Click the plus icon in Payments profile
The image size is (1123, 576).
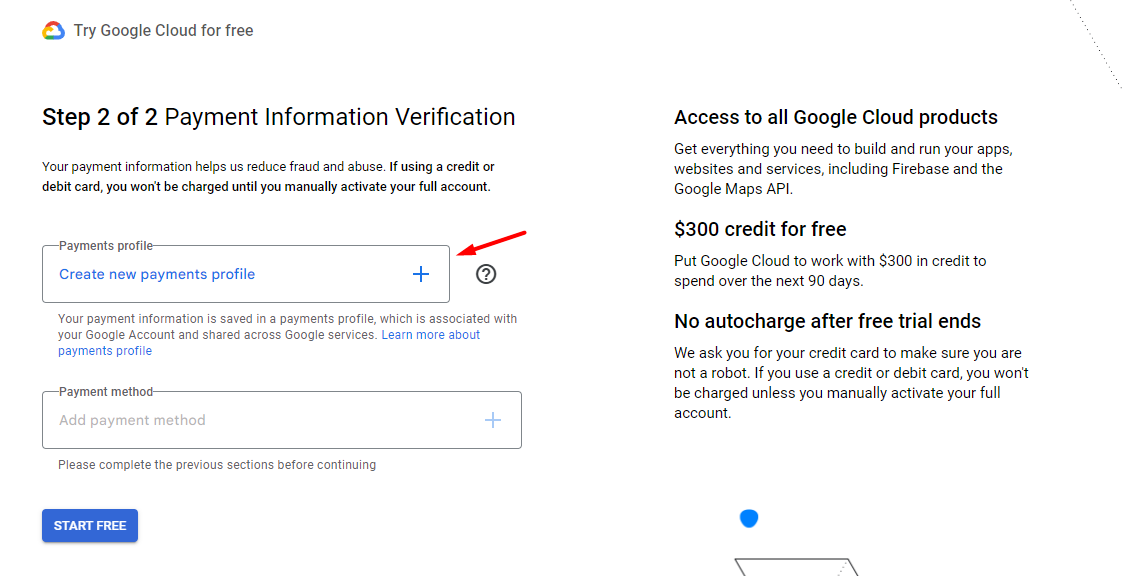pyautogui.click(x=421, y=274)
